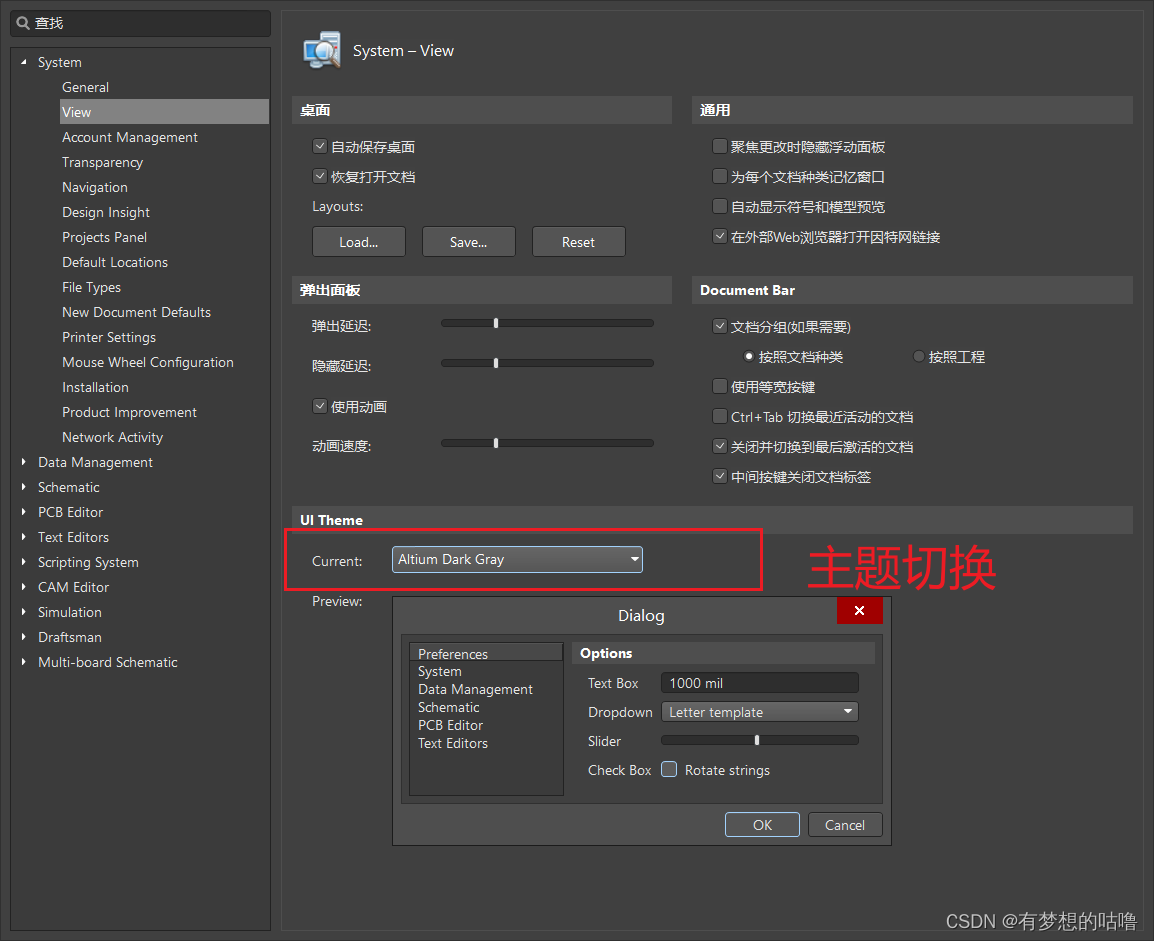
Task: Open Projects Panel settings
Action: (105, 237)
